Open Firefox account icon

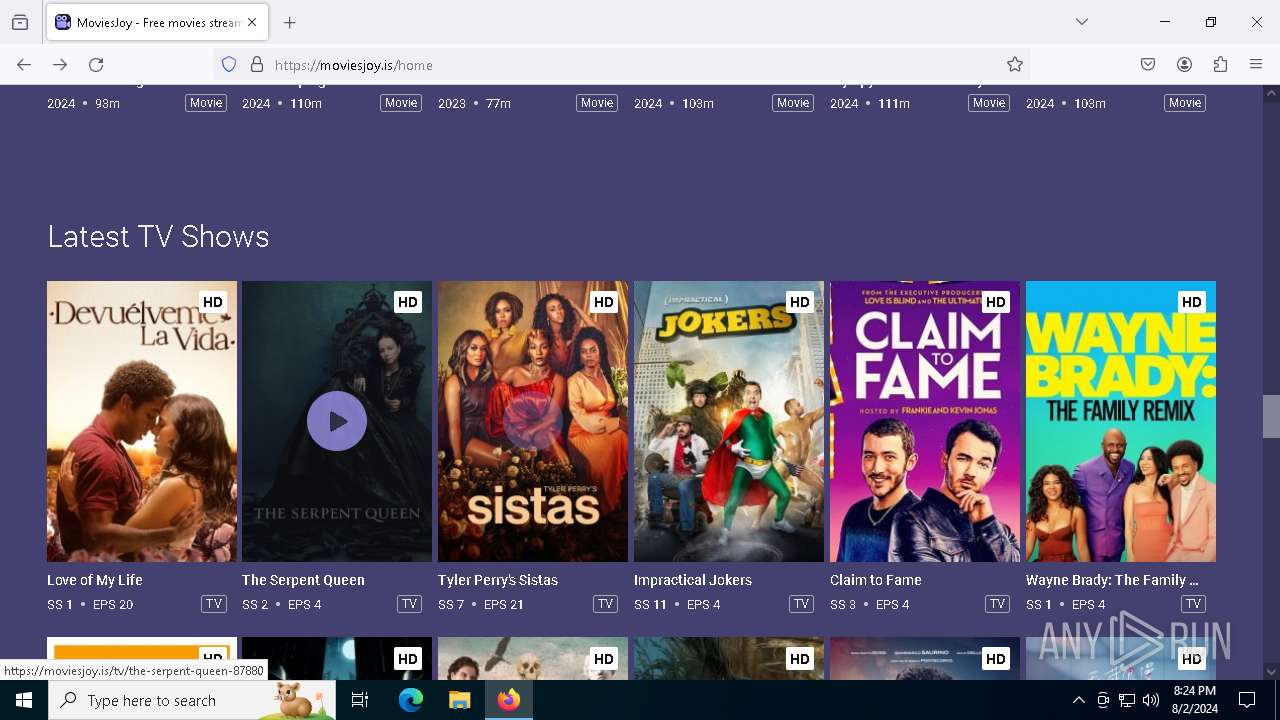1184,65
